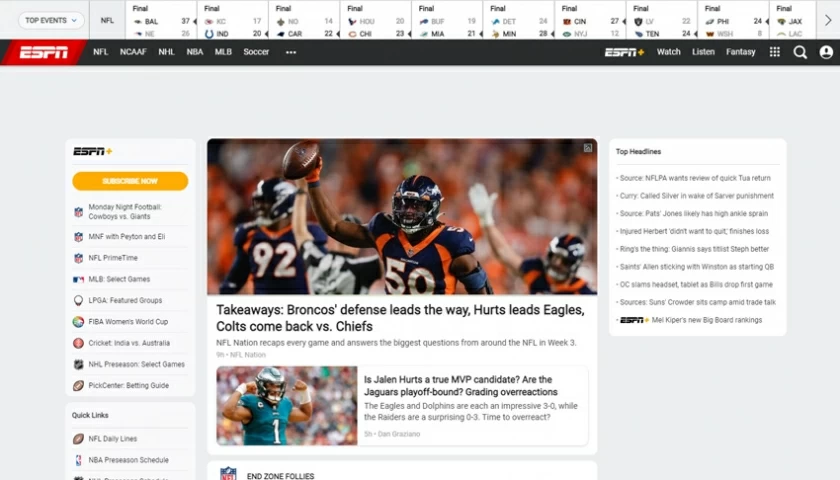The width and height of the screenshot is (840, 480).
Task: Click football icon beside NFL Daily Lines
Action: pyautogui.click(x=78, y=439)
